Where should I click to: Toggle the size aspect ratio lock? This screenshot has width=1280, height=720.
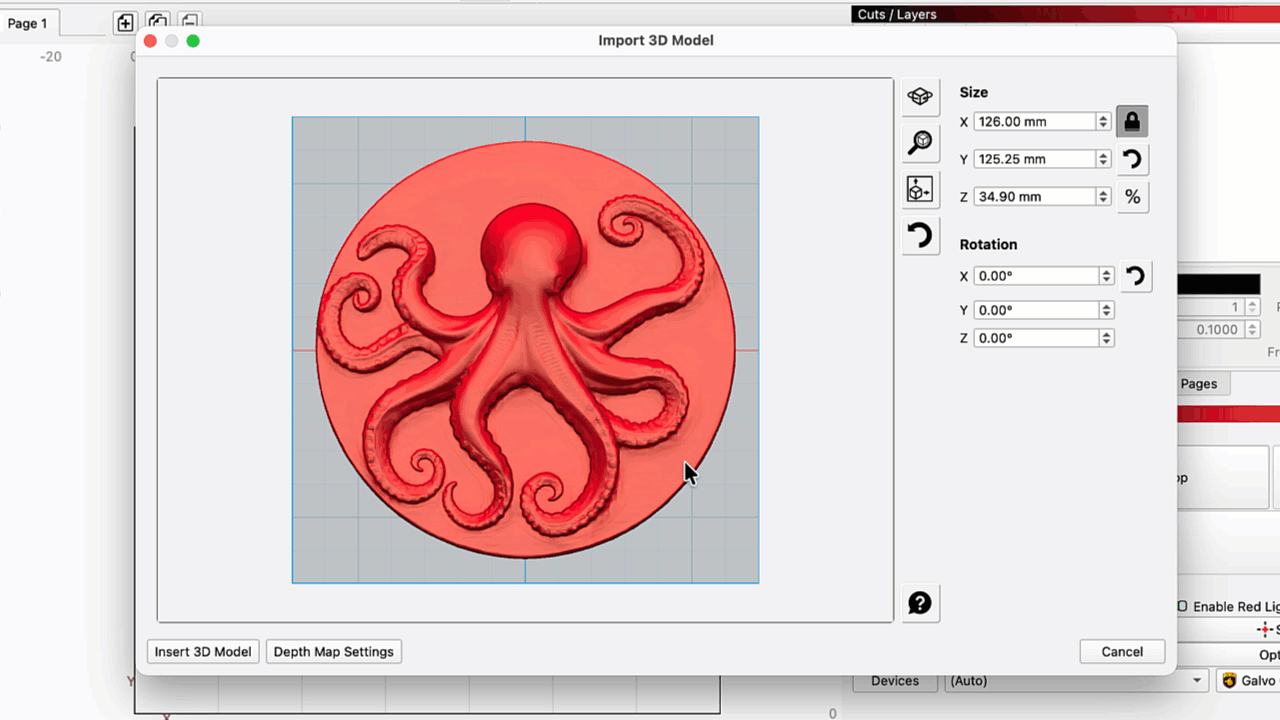coord(1132,121)
